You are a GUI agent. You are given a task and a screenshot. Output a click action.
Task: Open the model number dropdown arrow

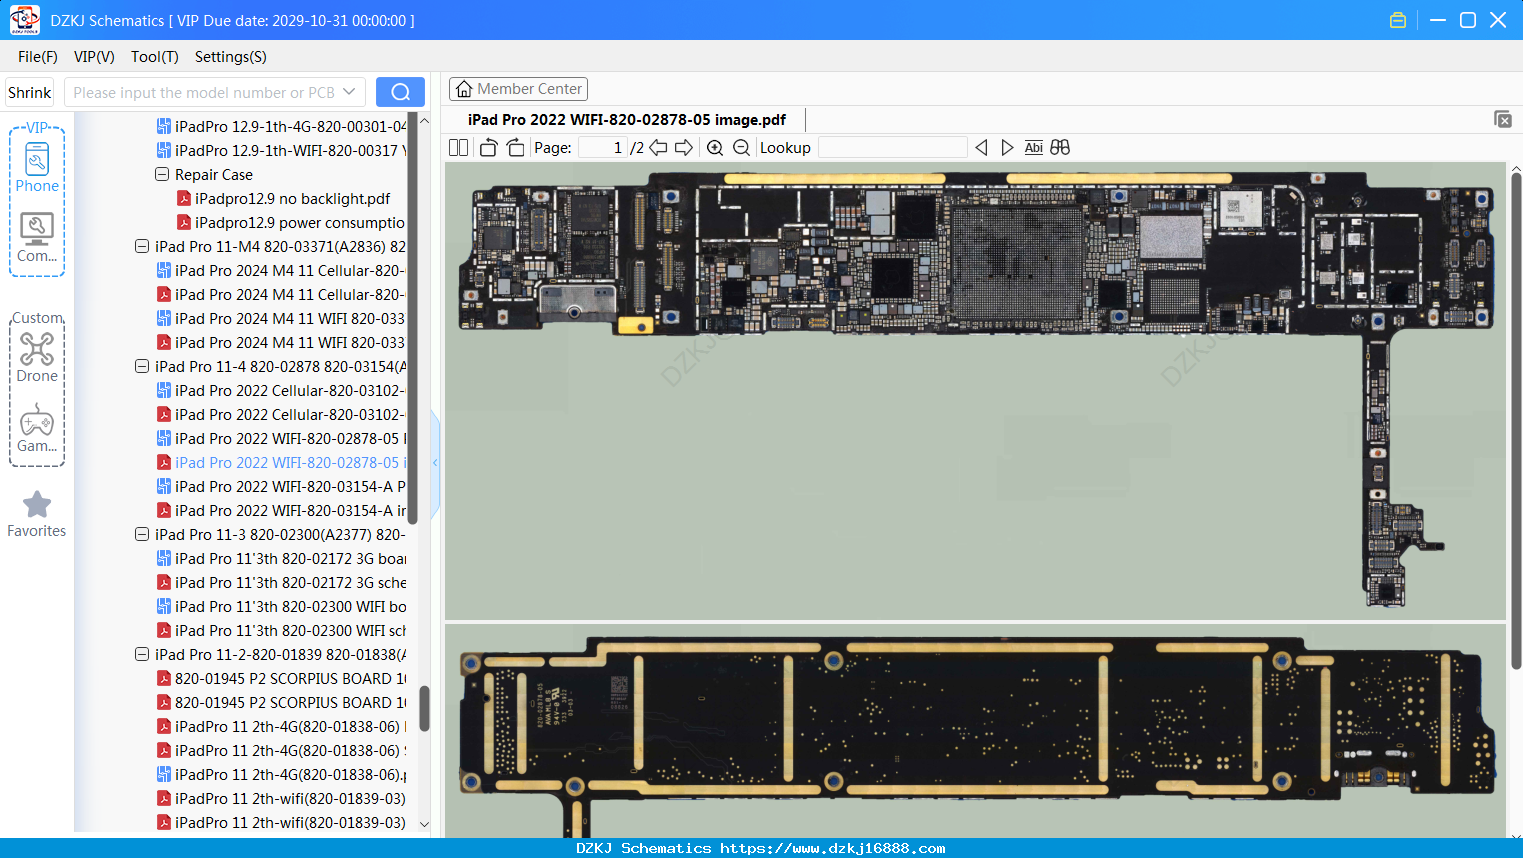pyautogui.click(x=349, y=92)
